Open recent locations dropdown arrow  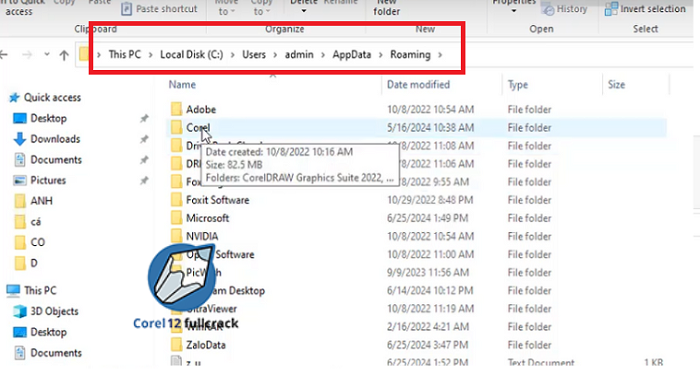click(x=46, y=54)
